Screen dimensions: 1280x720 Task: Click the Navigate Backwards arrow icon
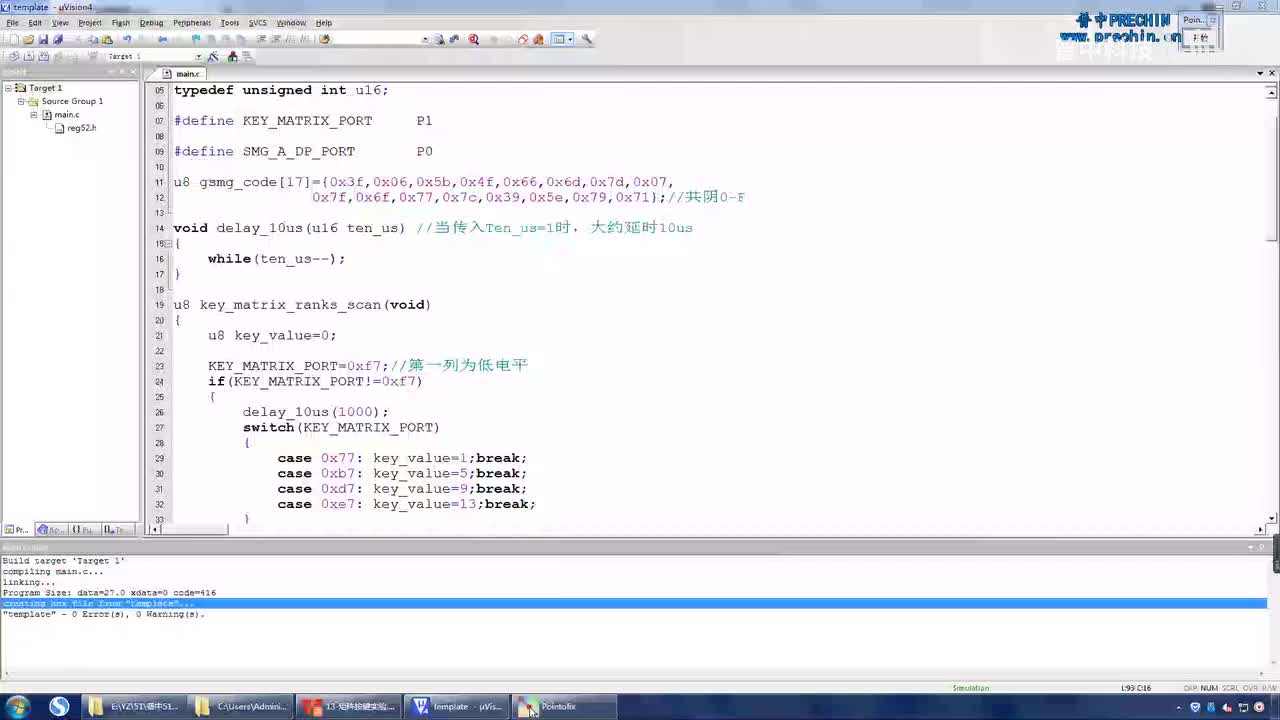coord(163,40)
